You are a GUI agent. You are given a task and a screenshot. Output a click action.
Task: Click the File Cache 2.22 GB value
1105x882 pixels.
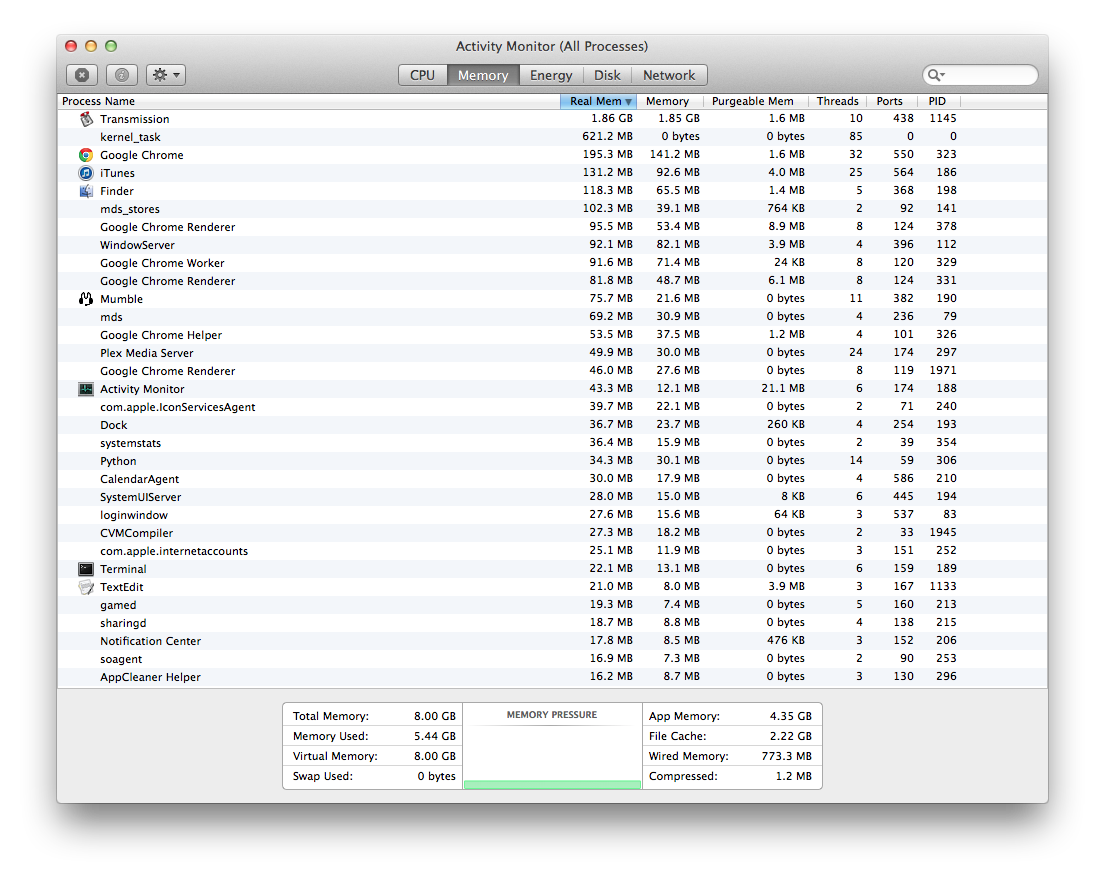(791, 736)
